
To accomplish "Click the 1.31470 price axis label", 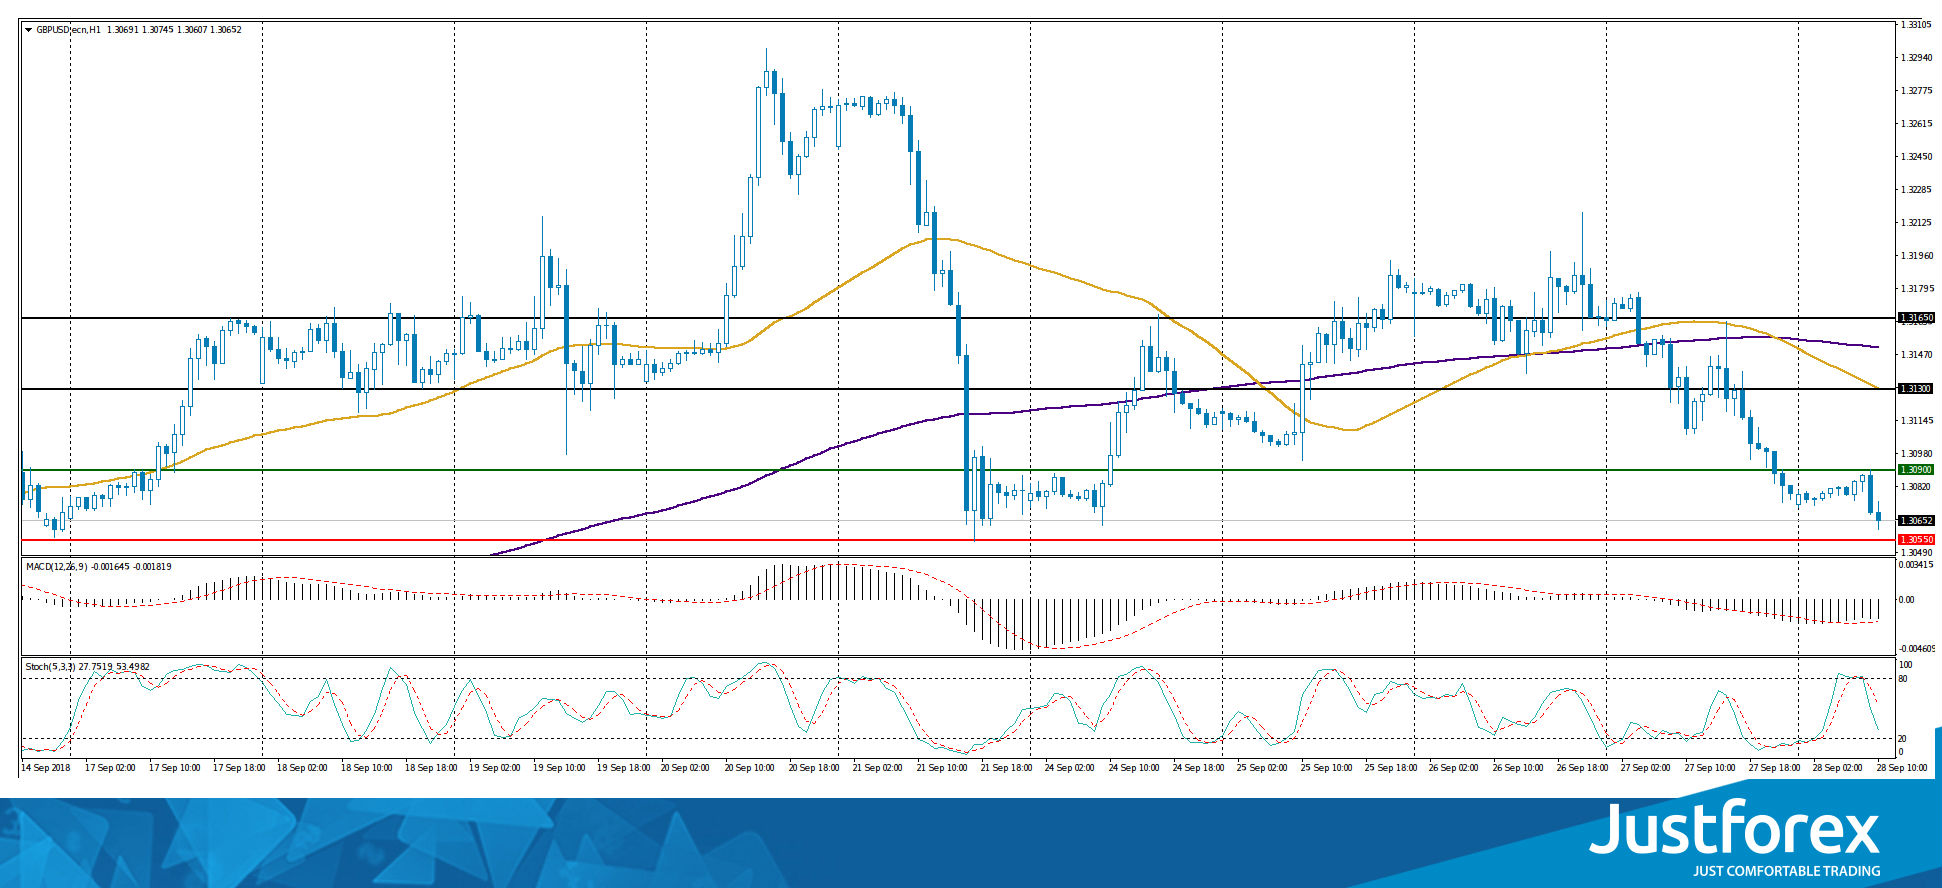I will point(1915,355).
